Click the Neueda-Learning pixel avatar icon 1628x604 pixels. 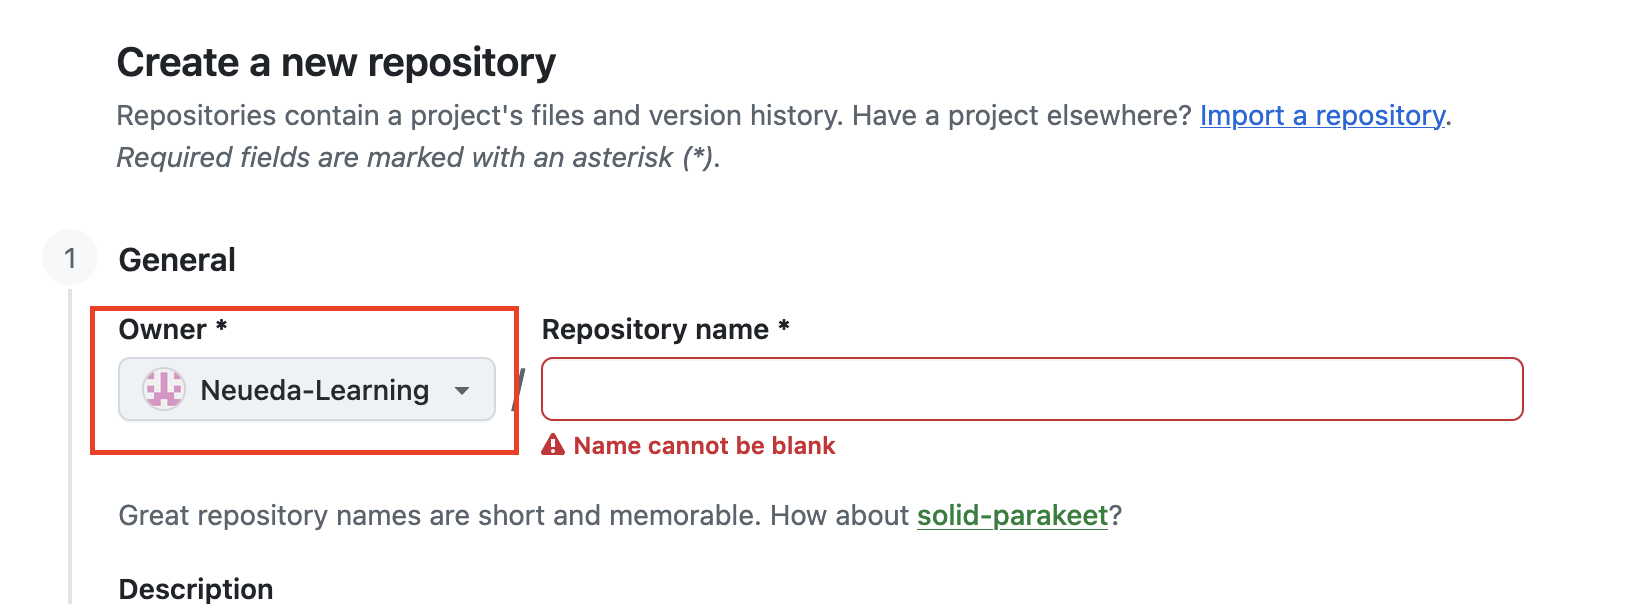163,389
